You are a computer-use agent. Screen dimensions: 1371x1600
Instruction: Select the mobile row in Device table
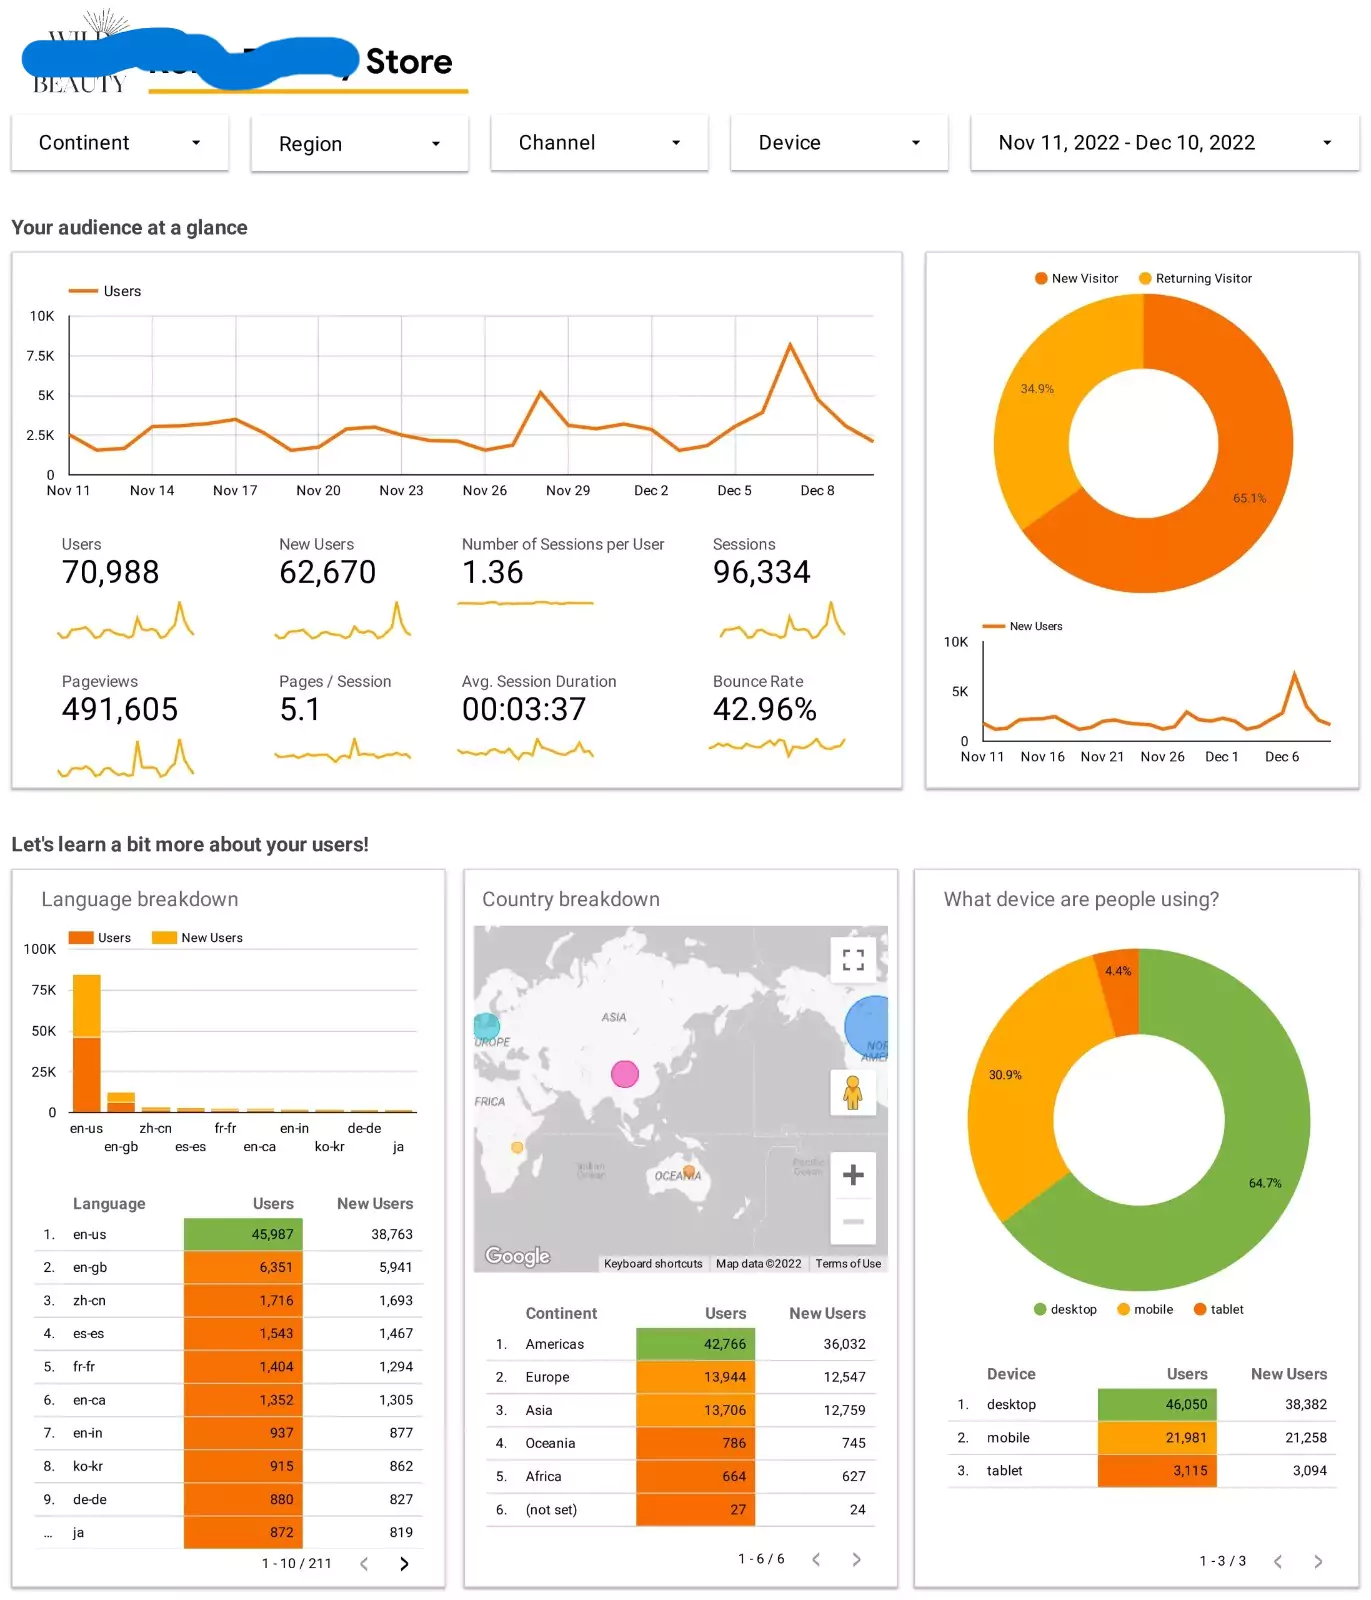point(1142,1438)
